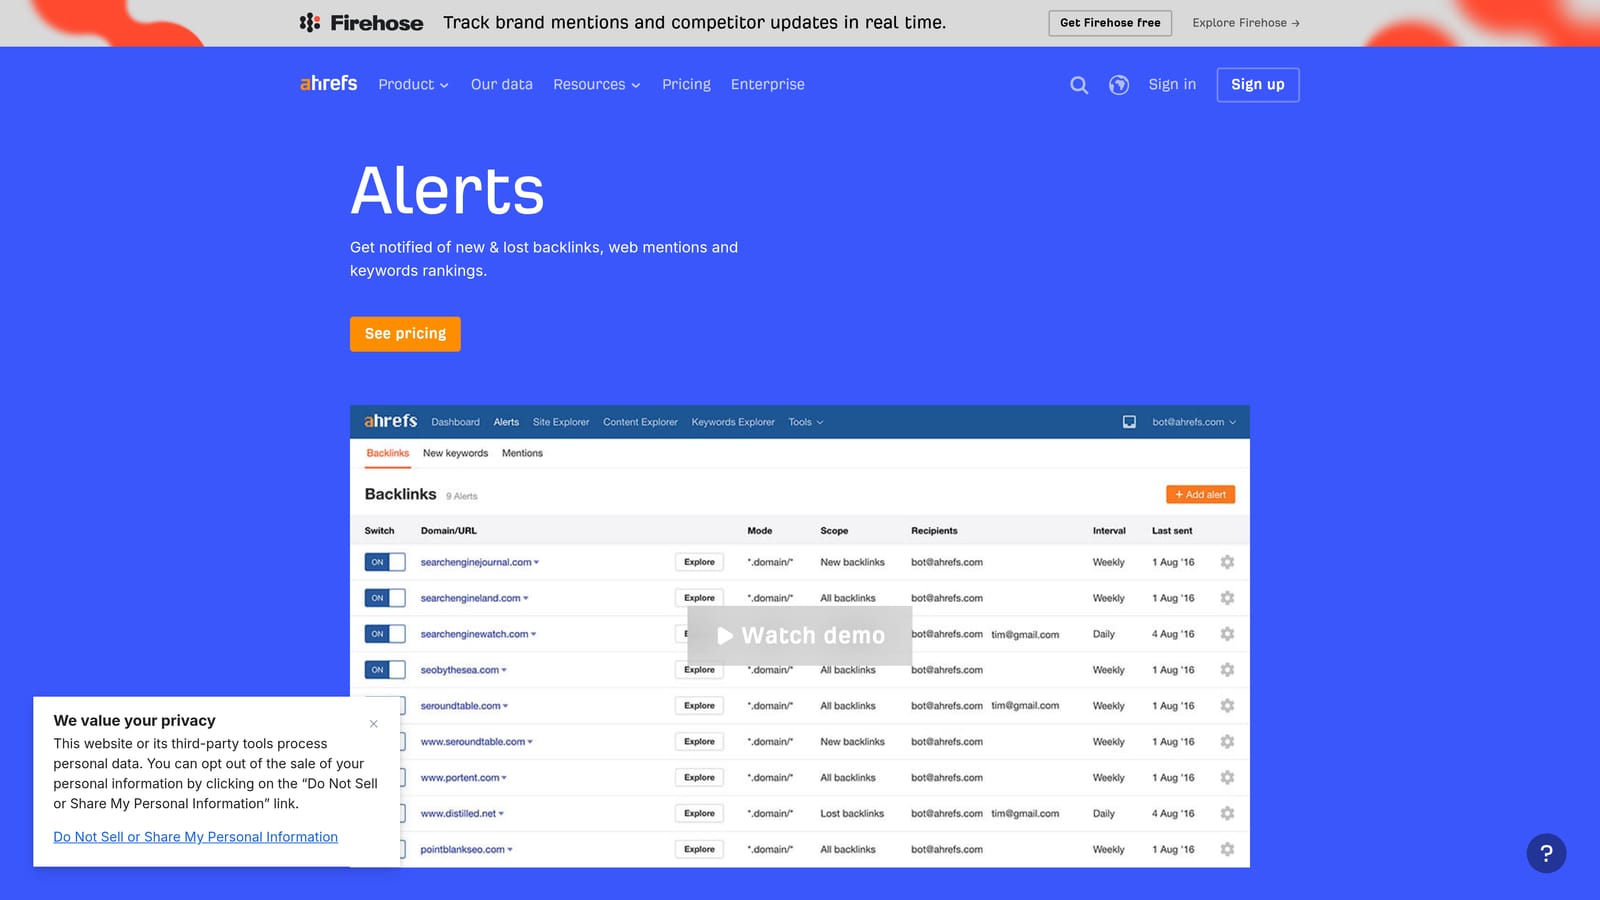Open Keywords Explorer in the demo dashboard menu
This screenshot has height=900, width=1600.
point(733,422)
